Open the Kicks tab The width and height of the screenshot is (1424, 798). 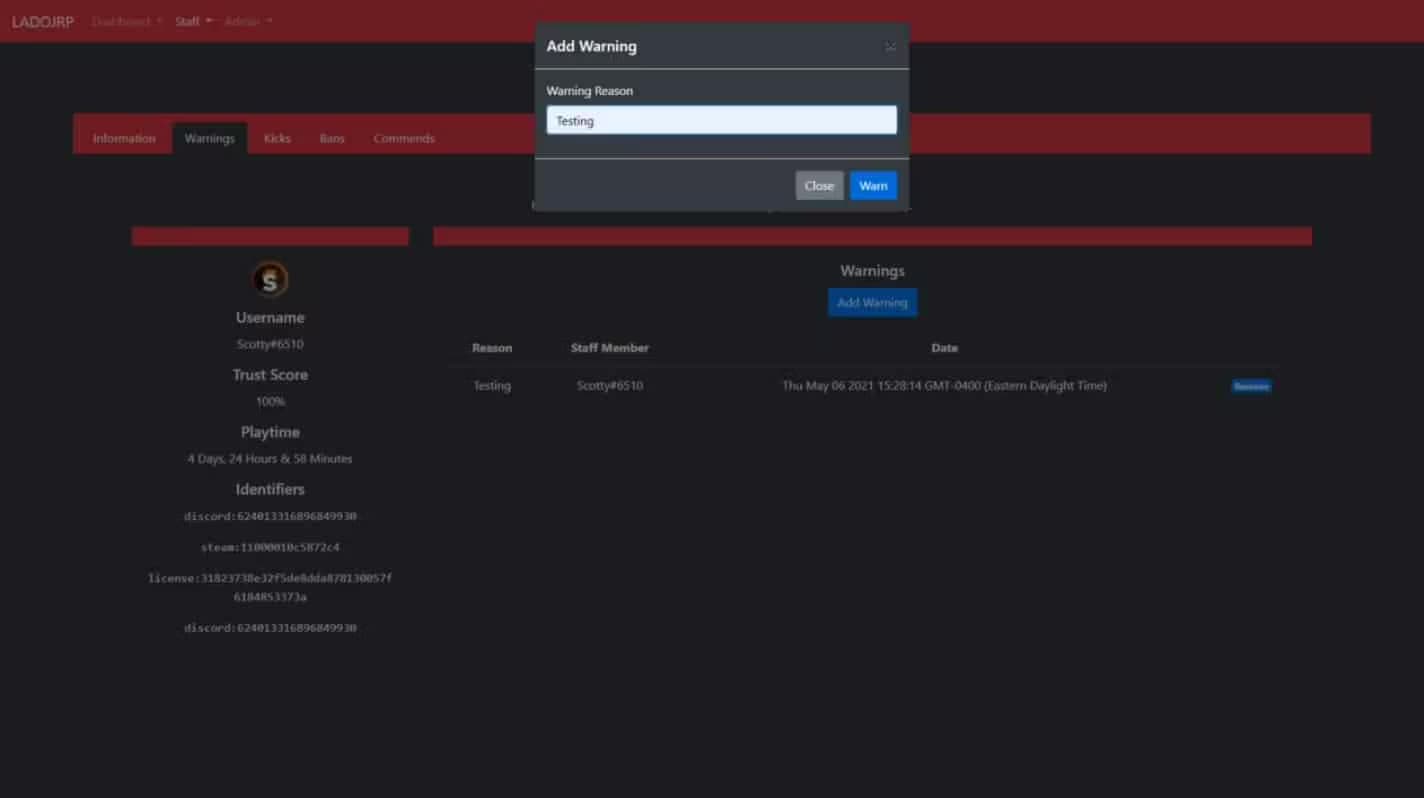pos(277,138)
